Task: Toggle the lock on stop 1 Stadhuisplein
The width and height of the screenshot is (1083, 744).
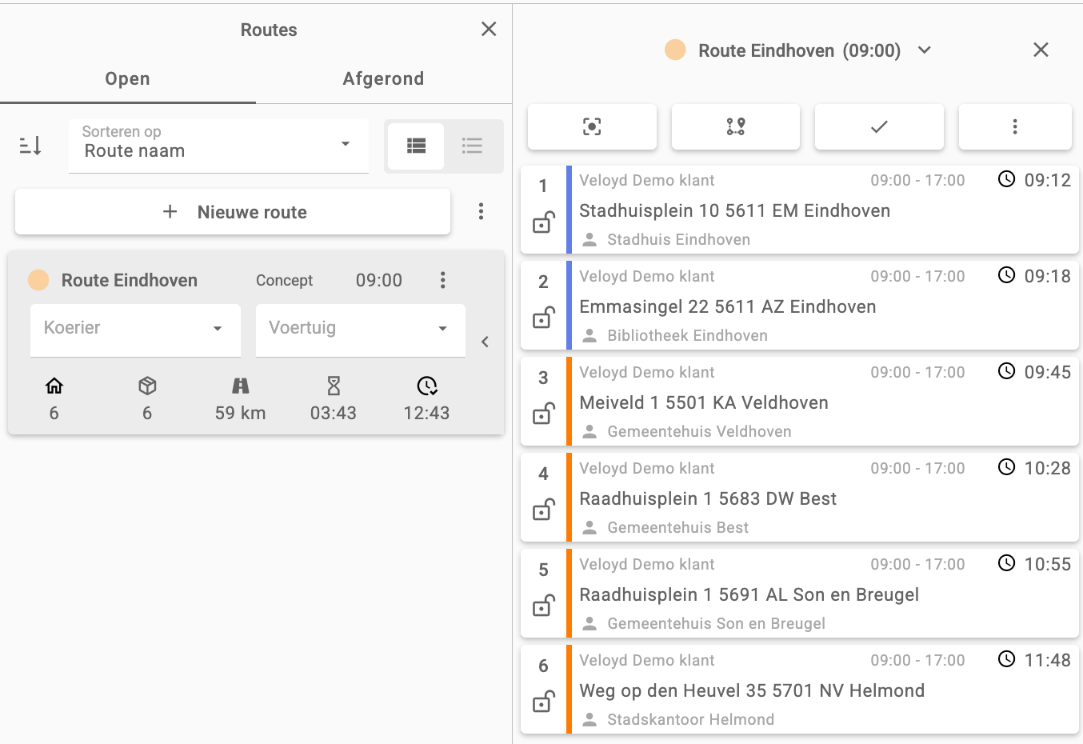Action: click(544, 222)
